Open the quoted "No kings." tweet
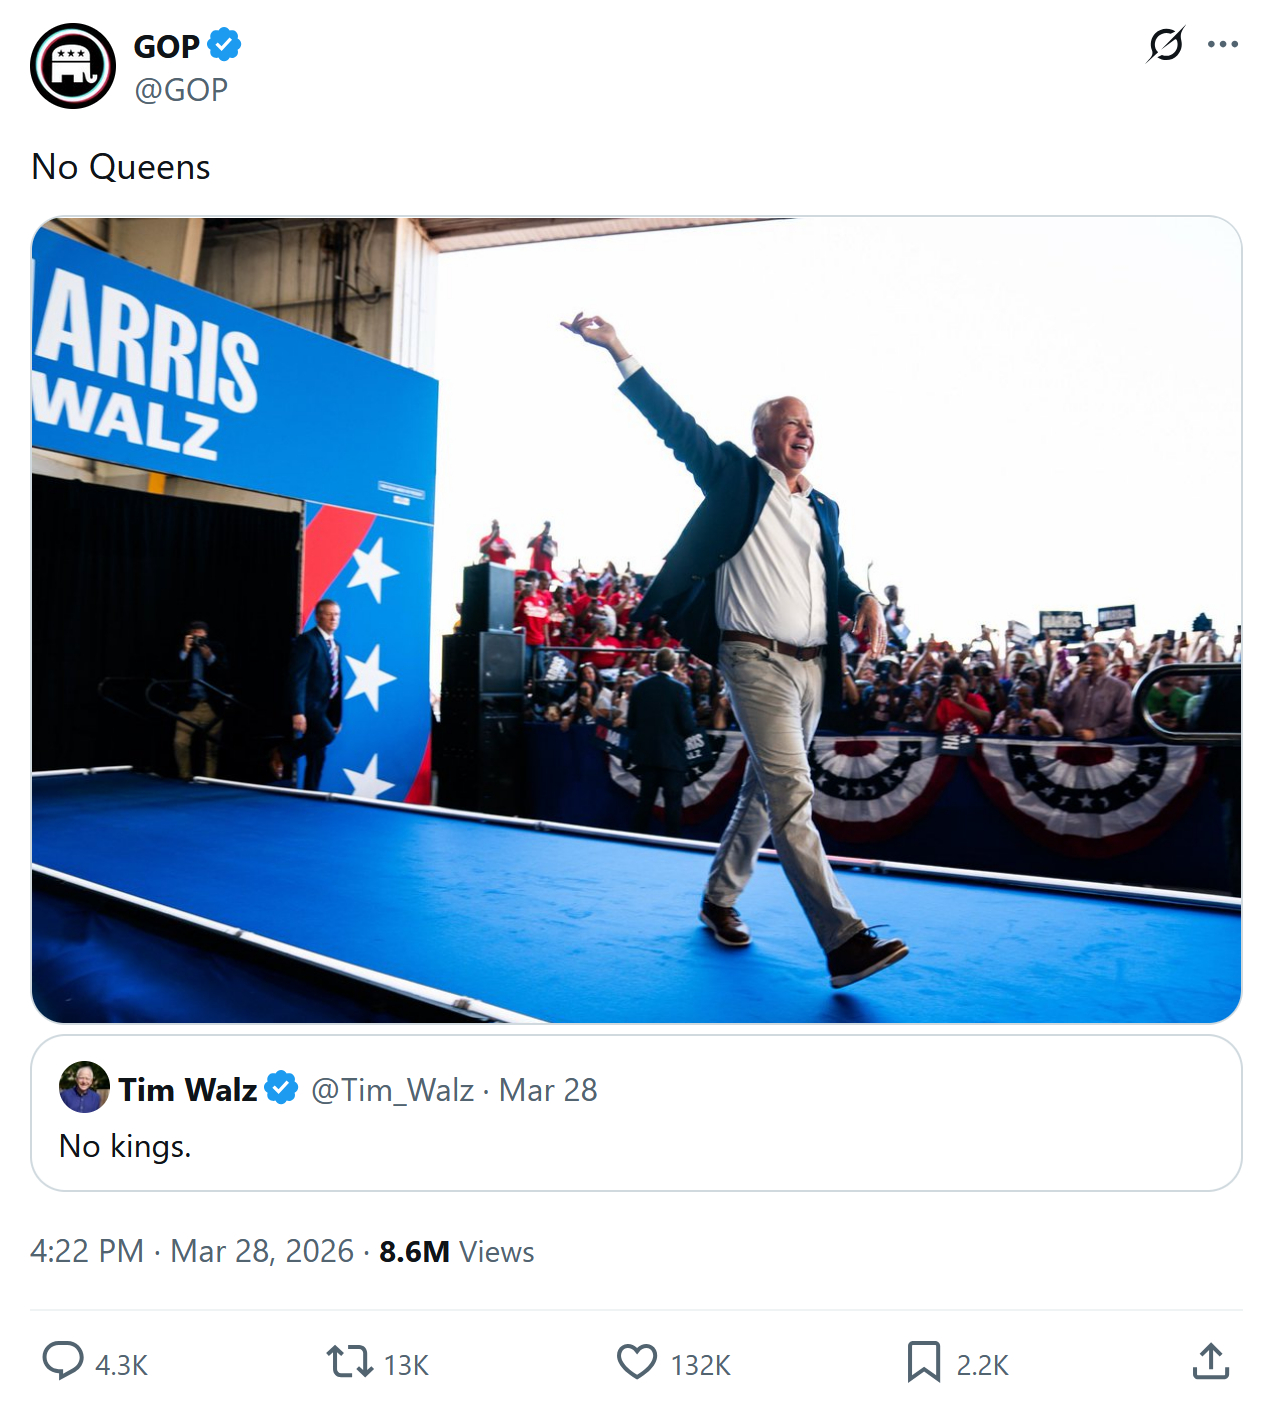The width and height of the screenshot is (1275, 1404). [636, 1146]
